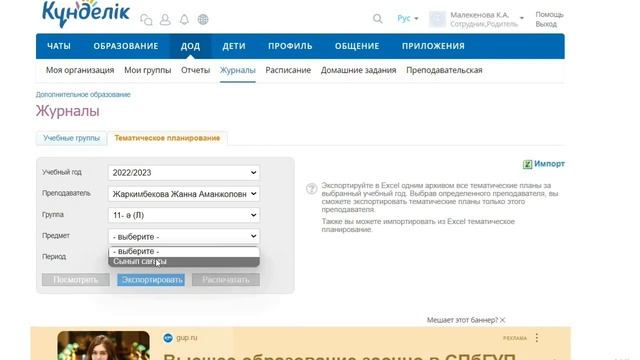Open the Группа 11-ө (Л) dropdown
This screenshot has width=640, height=360.
[184, 215]
